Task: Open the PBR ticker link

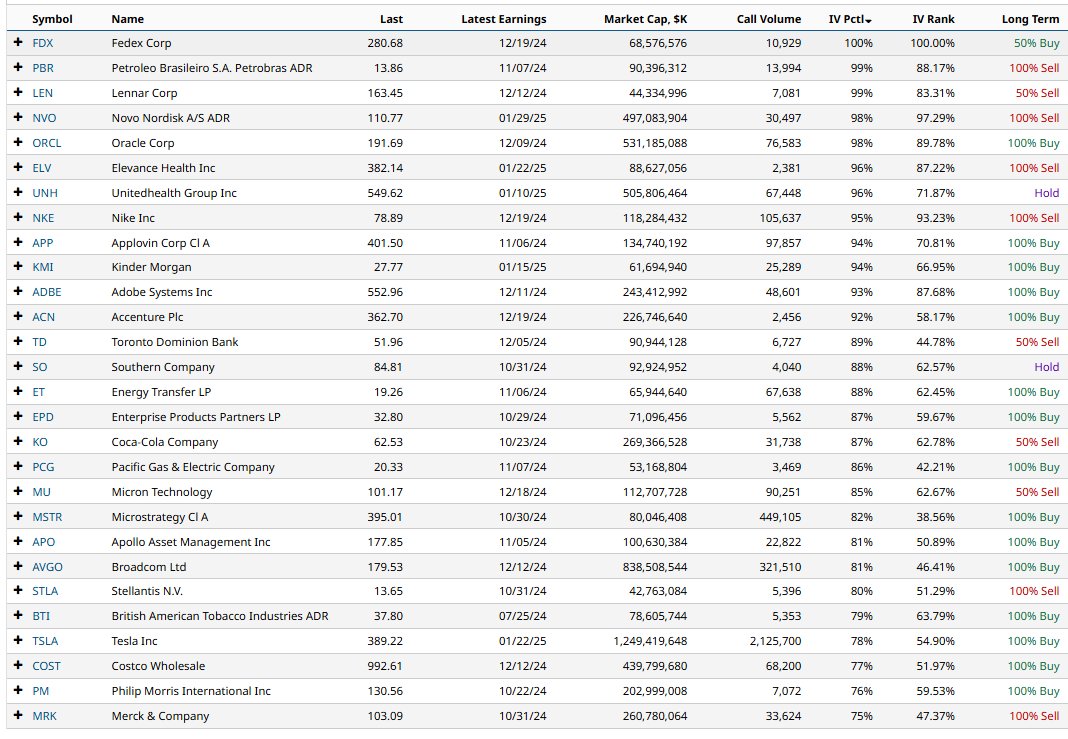Action: tap(43, 68)
